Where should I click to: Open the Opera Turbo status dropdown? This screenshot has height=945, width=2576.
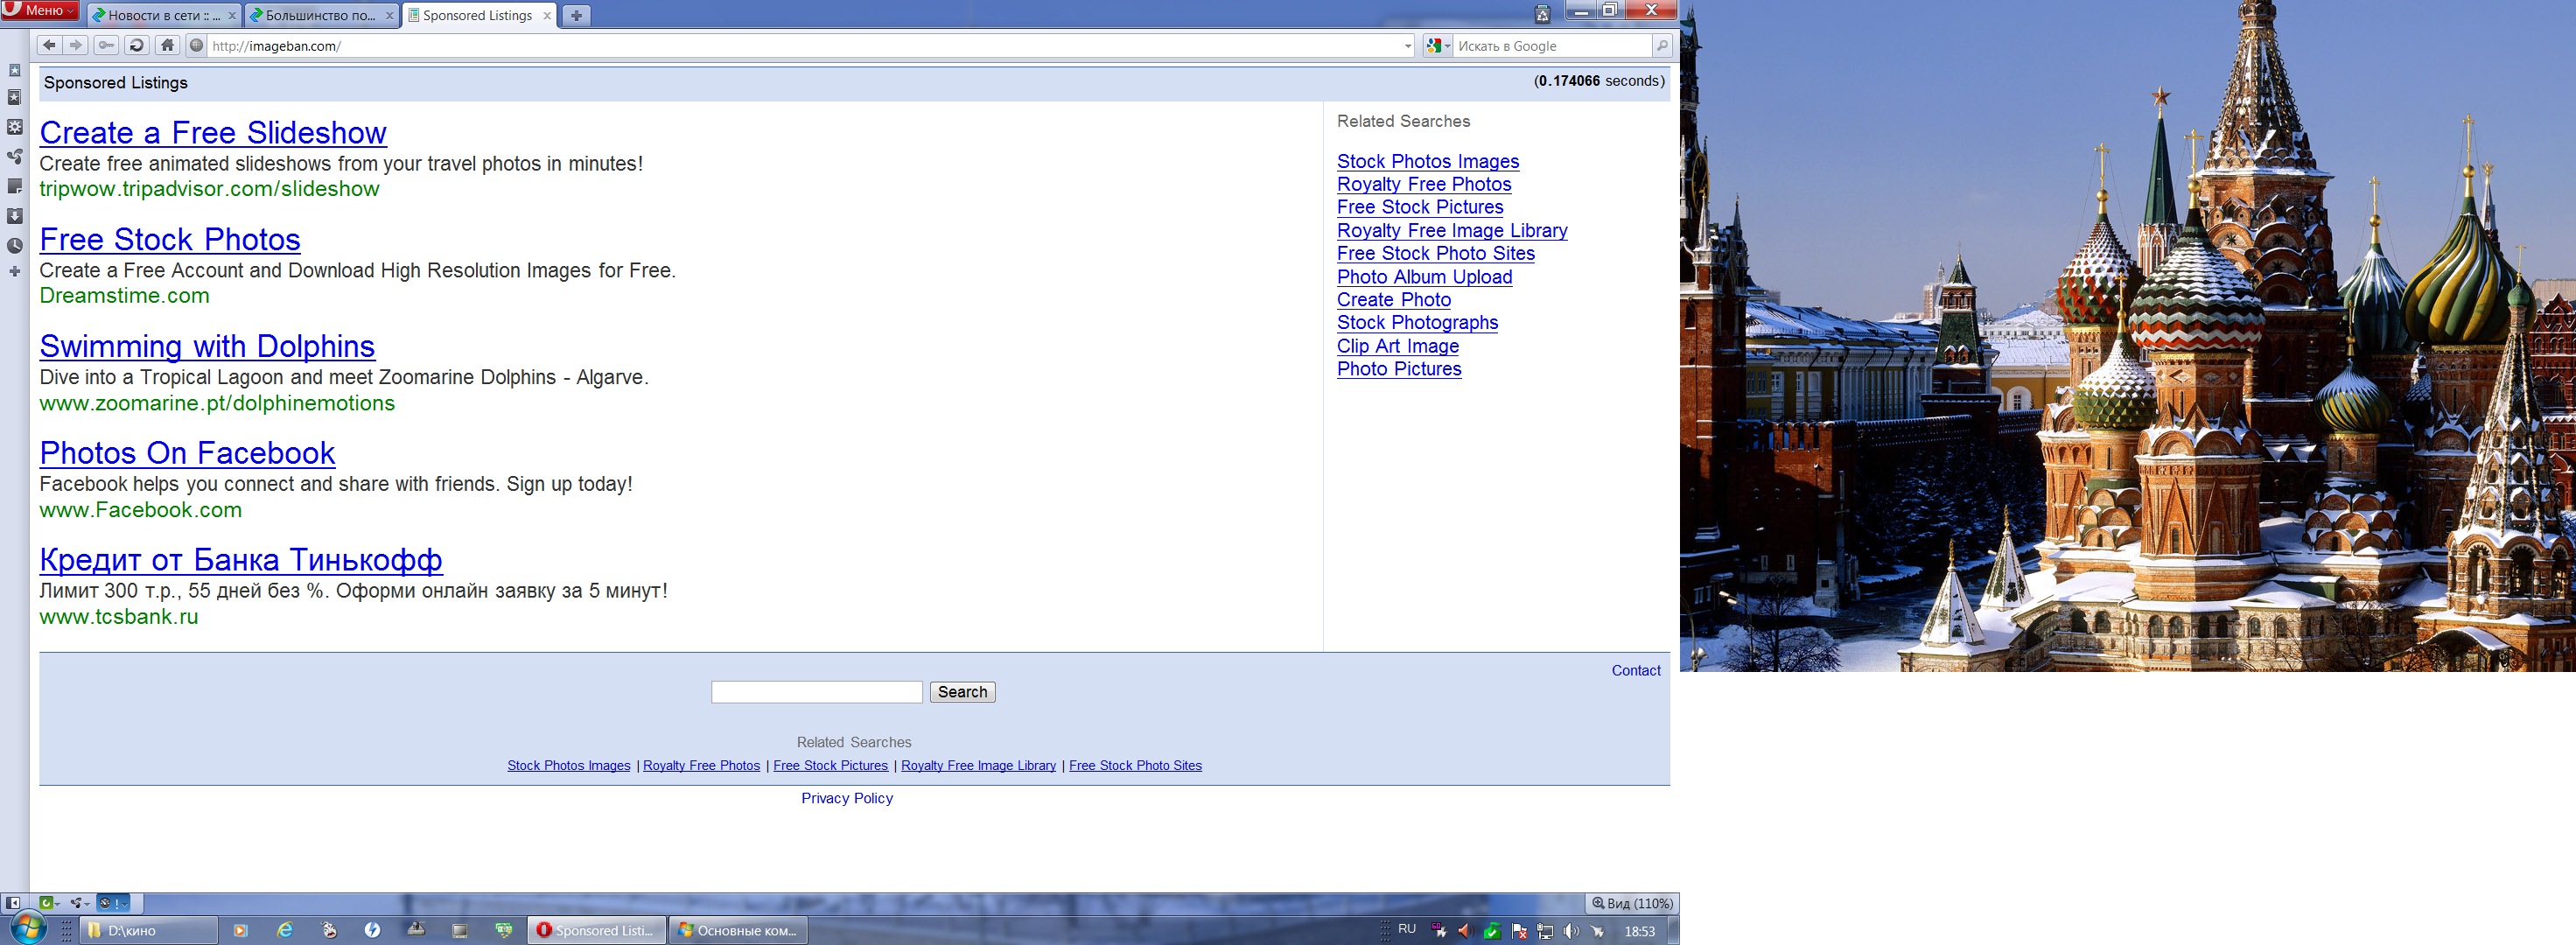tap(113, 903)
